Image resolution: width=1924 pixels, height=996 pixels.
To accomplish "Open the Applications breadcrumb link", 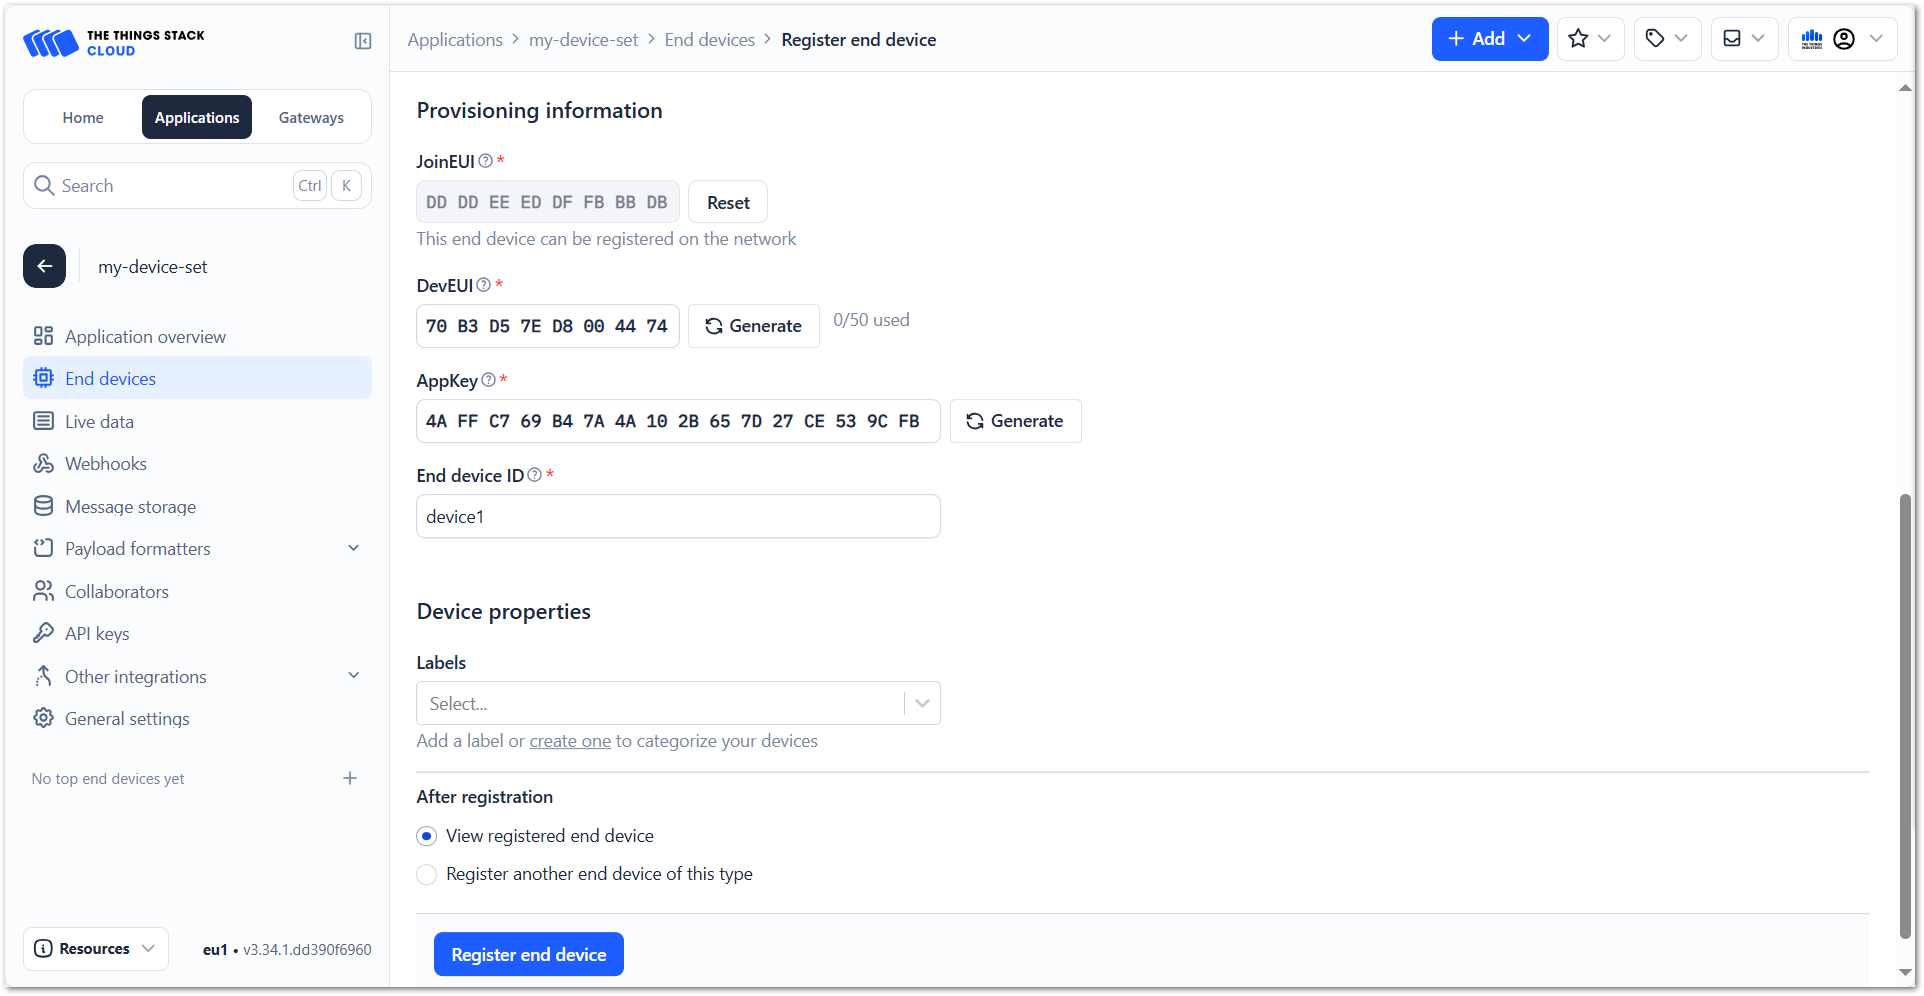I will pos(455,39).
